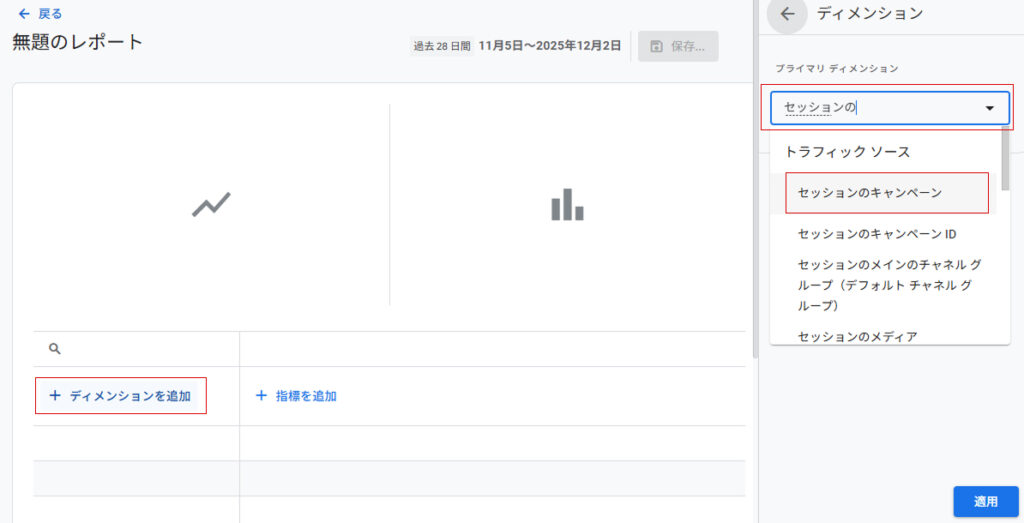Screen dimensions: 1024x523
Task: Click the plus icon beside ディメンションを追加
Action: pyautogui.click(x=55, y=396)
